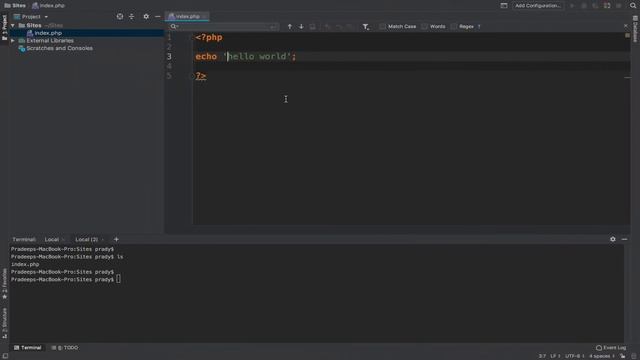Close the find bar
The height and width of the screenshot is (360, 640).
coord(626,26)
